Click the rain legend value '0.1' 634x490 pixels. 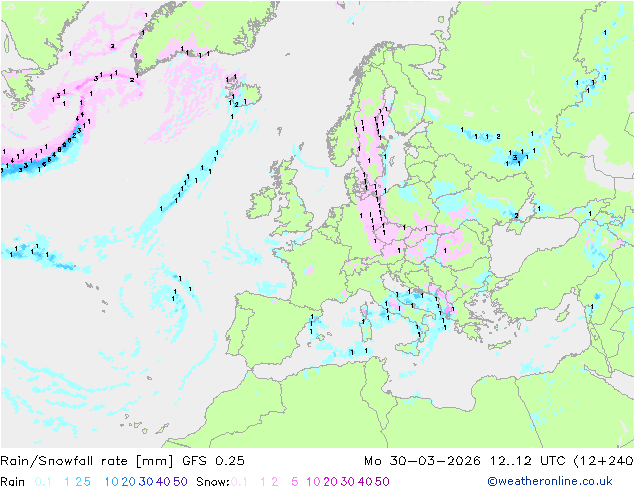43,482
